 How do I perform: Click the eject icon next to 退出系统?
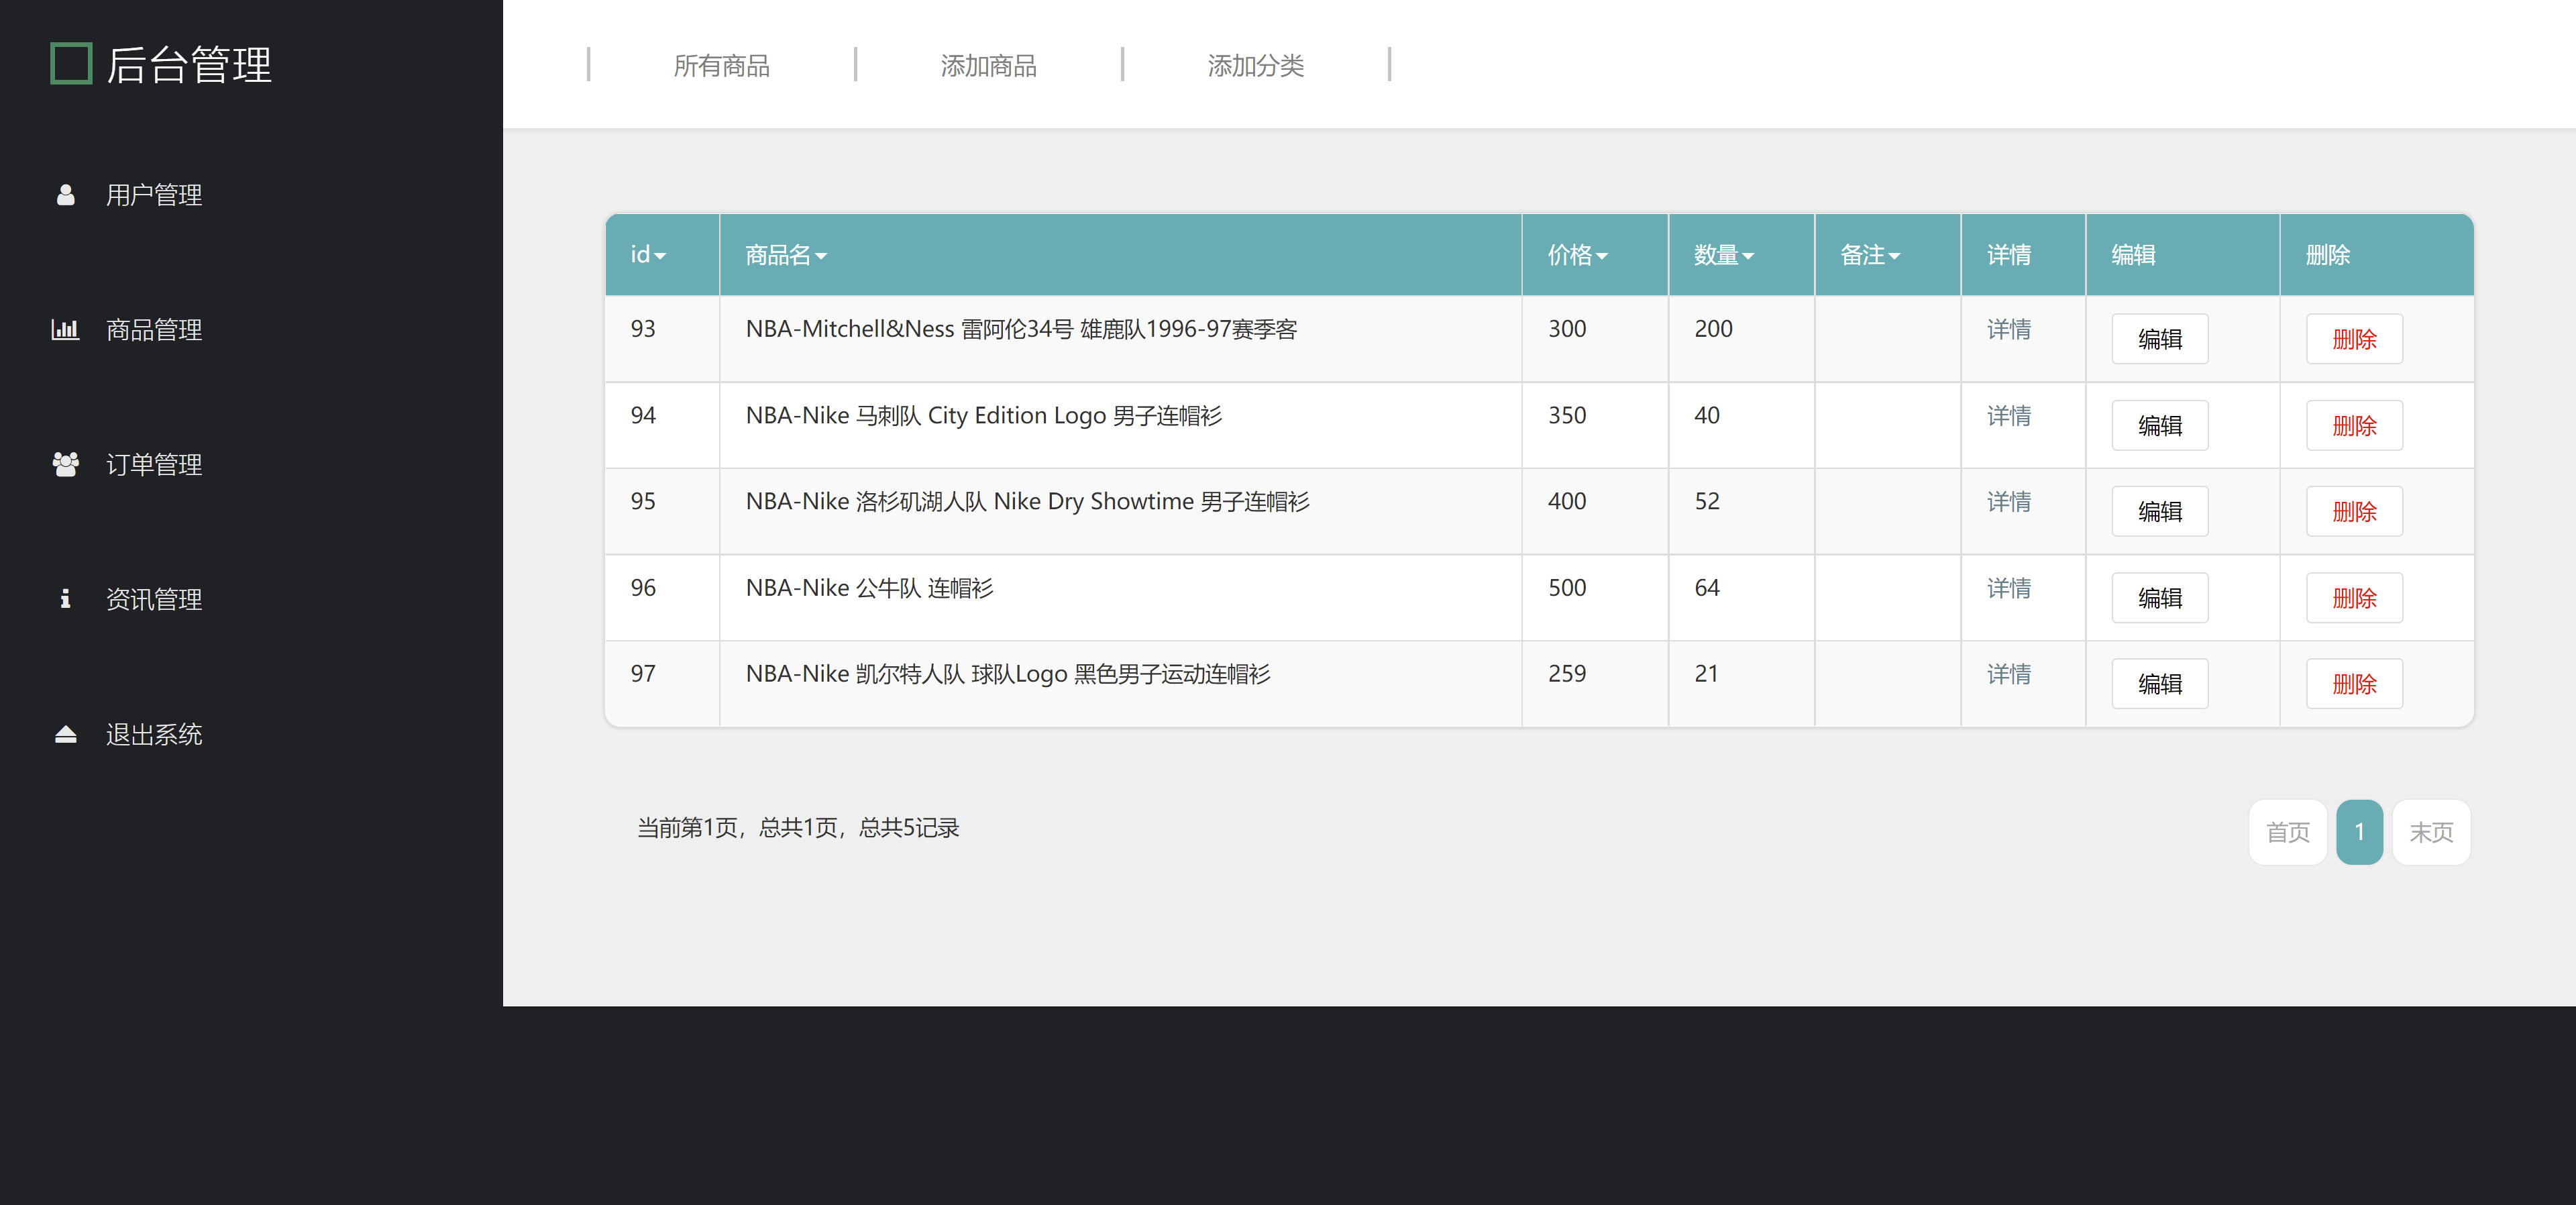65,735
